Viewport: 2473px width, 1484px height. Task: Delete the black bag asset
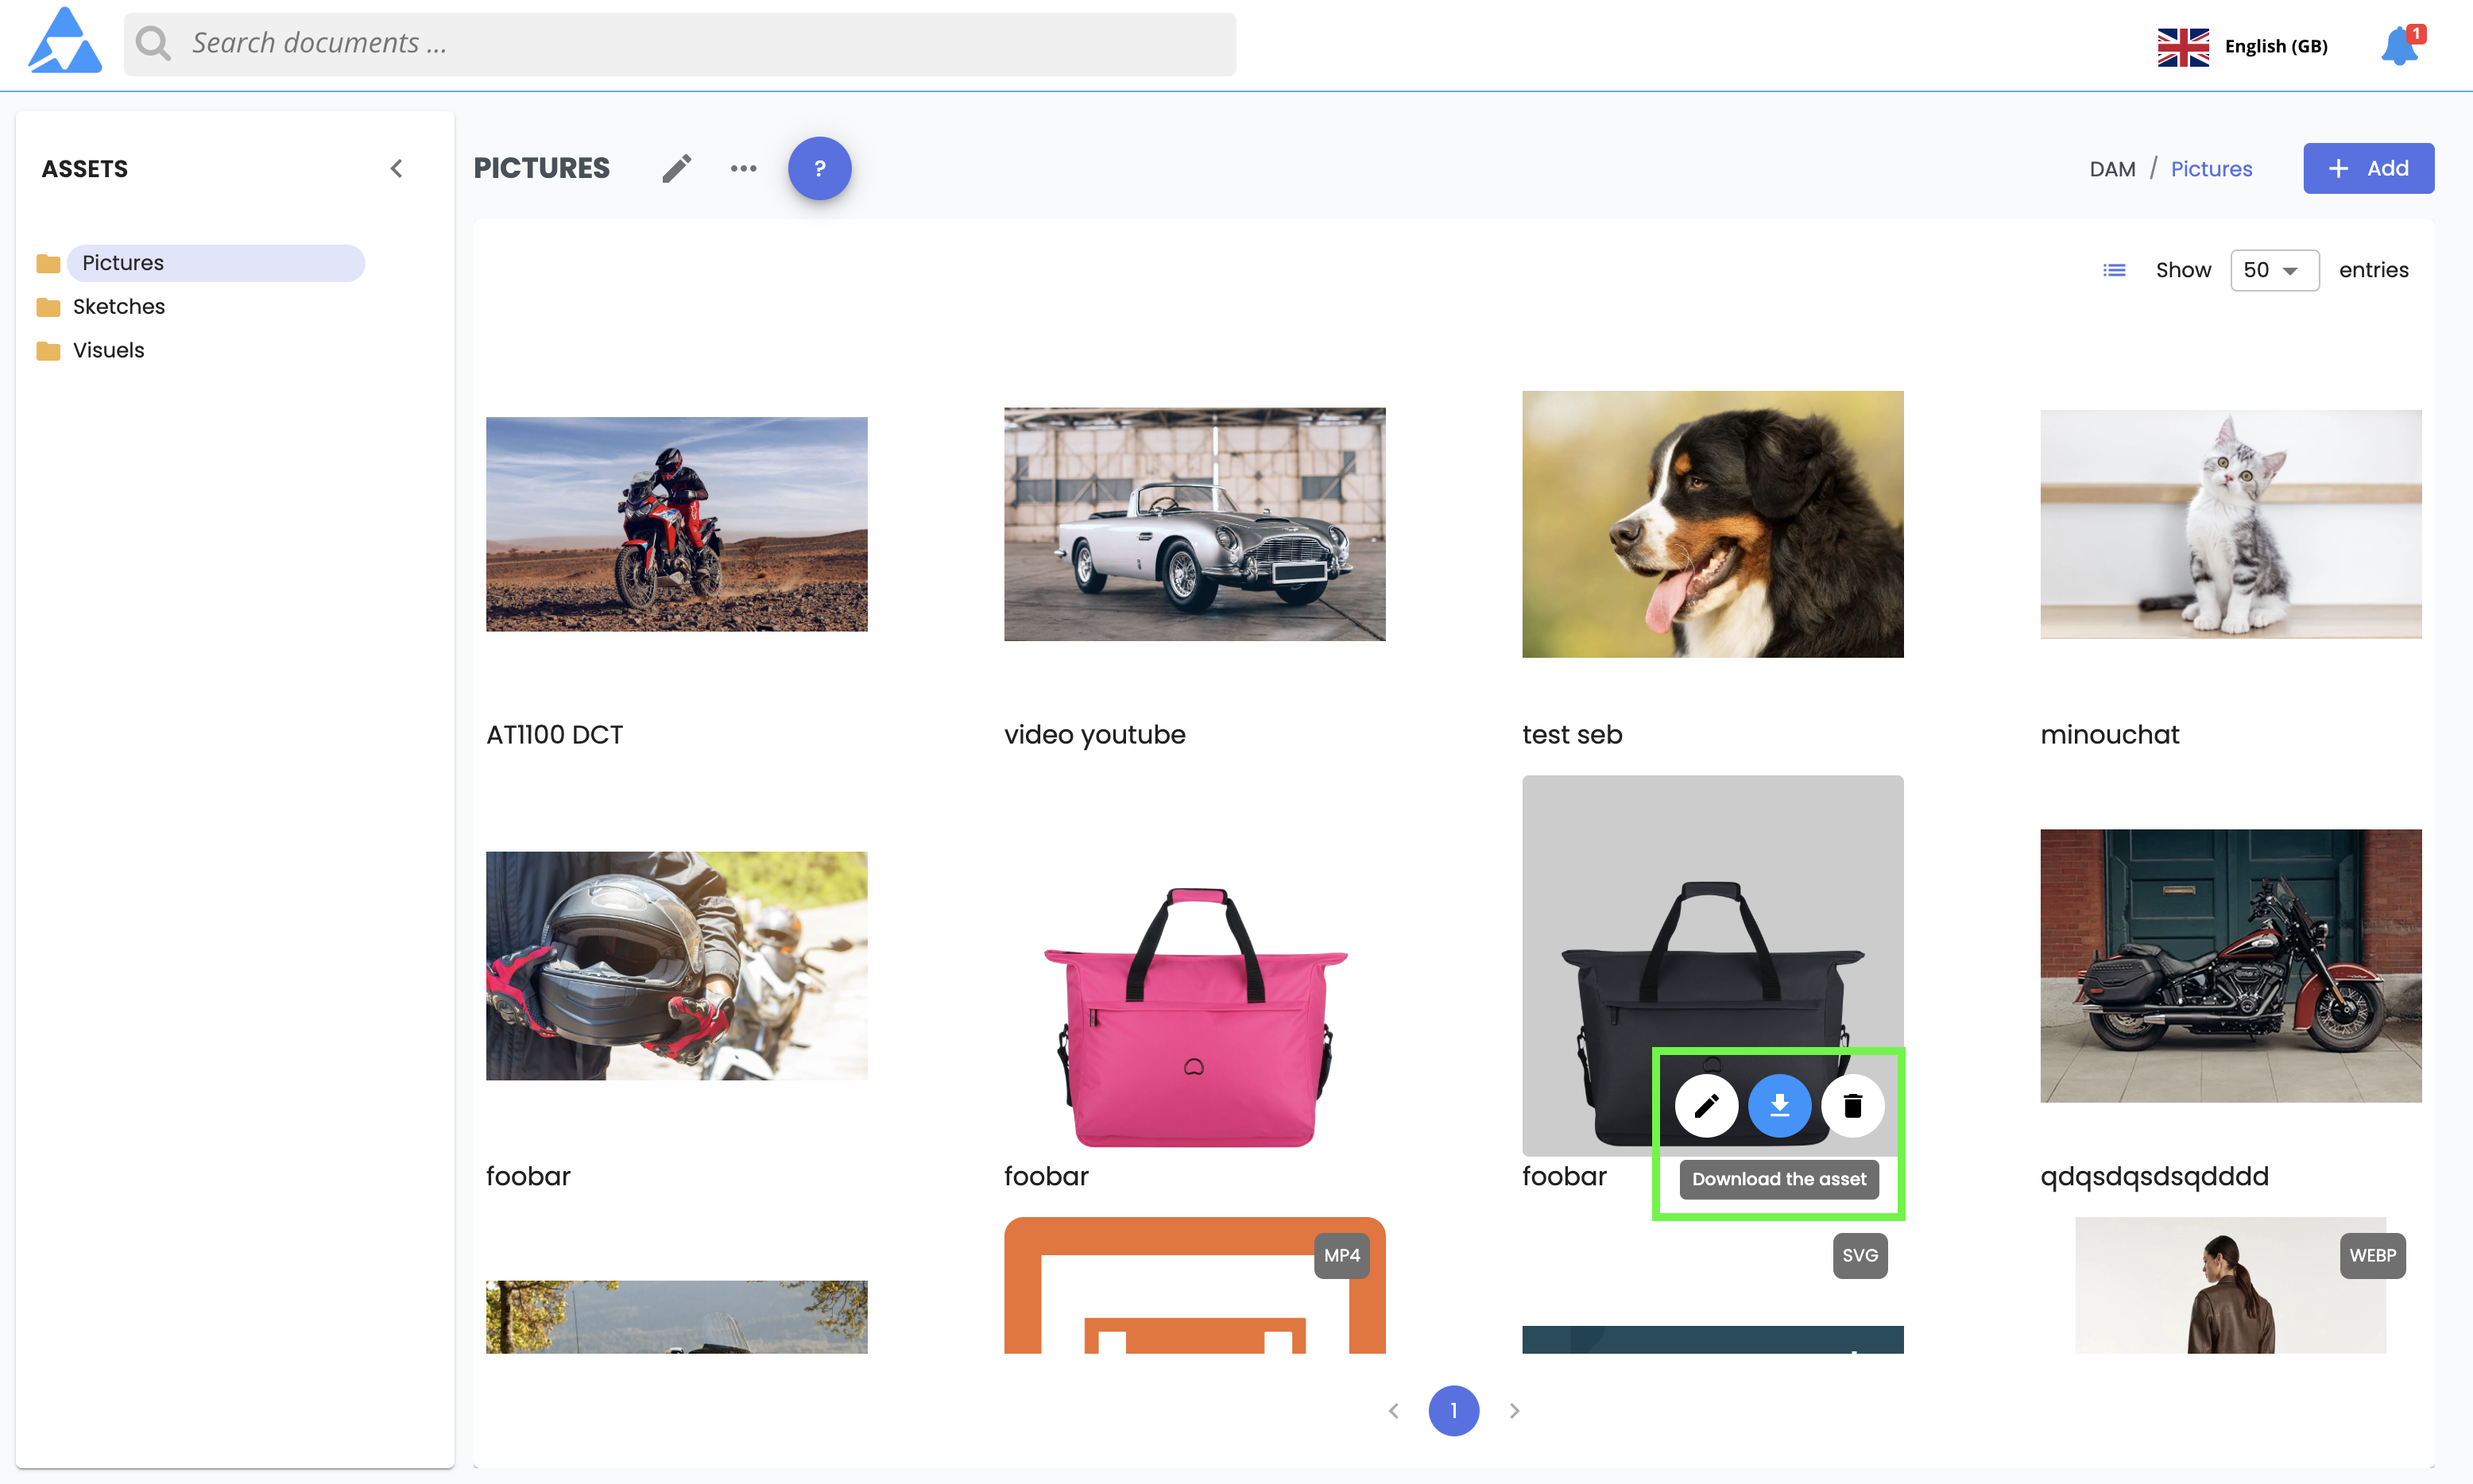coord(1852,1105)
